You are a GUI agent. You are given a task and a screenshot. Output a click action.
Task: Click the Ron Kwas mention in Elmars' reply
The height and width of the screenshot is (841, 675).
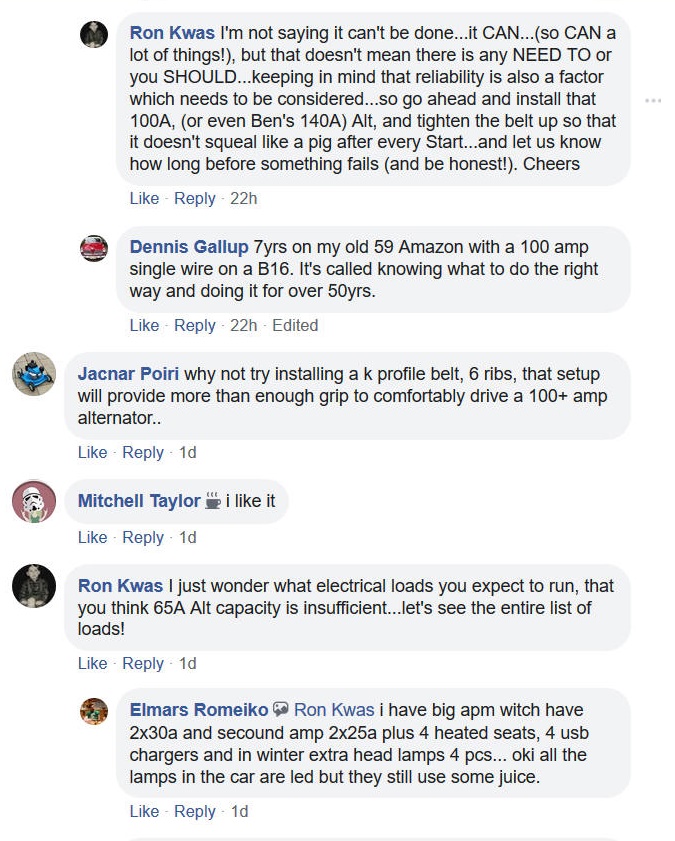pyautogui.click(x=334, y=710)
